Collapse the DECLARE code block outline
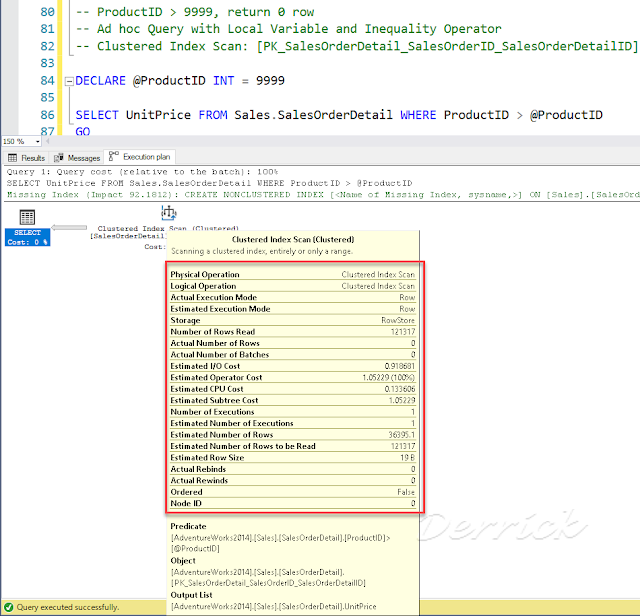 (69, 81)
